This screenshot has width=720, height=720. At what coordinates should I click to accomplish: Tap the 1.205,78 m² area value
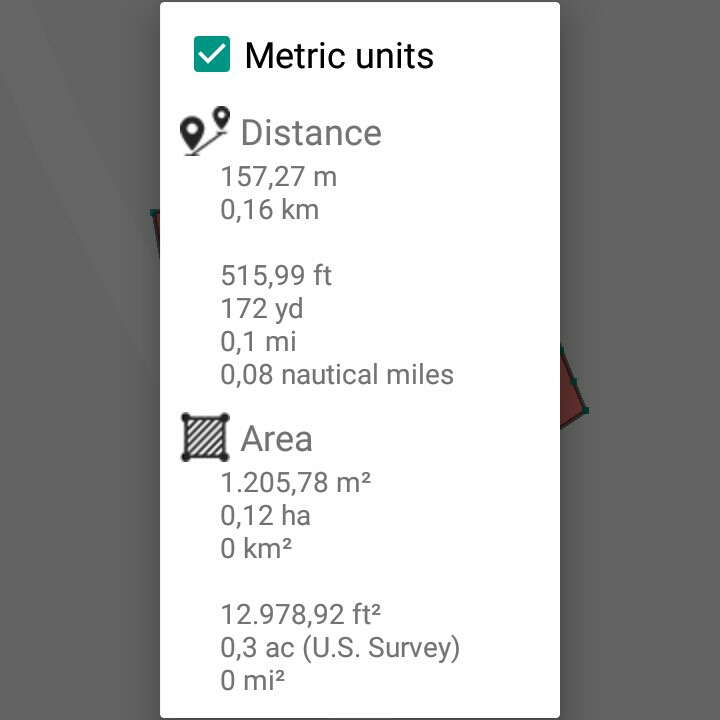(296, 483)
